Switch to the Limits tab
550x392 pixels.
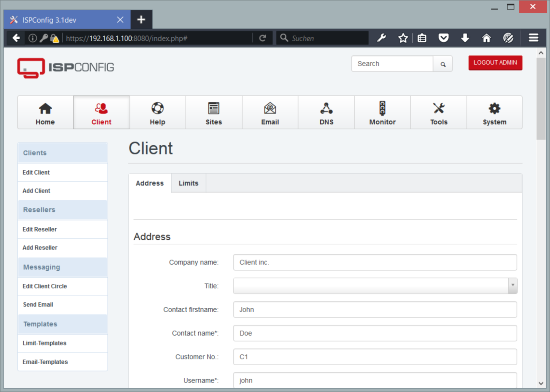point(188,183)
